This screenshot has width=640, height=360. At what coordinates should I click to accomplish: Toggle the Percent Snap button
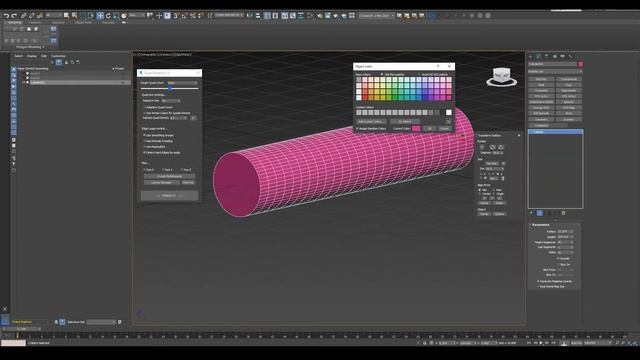(193, 16)
